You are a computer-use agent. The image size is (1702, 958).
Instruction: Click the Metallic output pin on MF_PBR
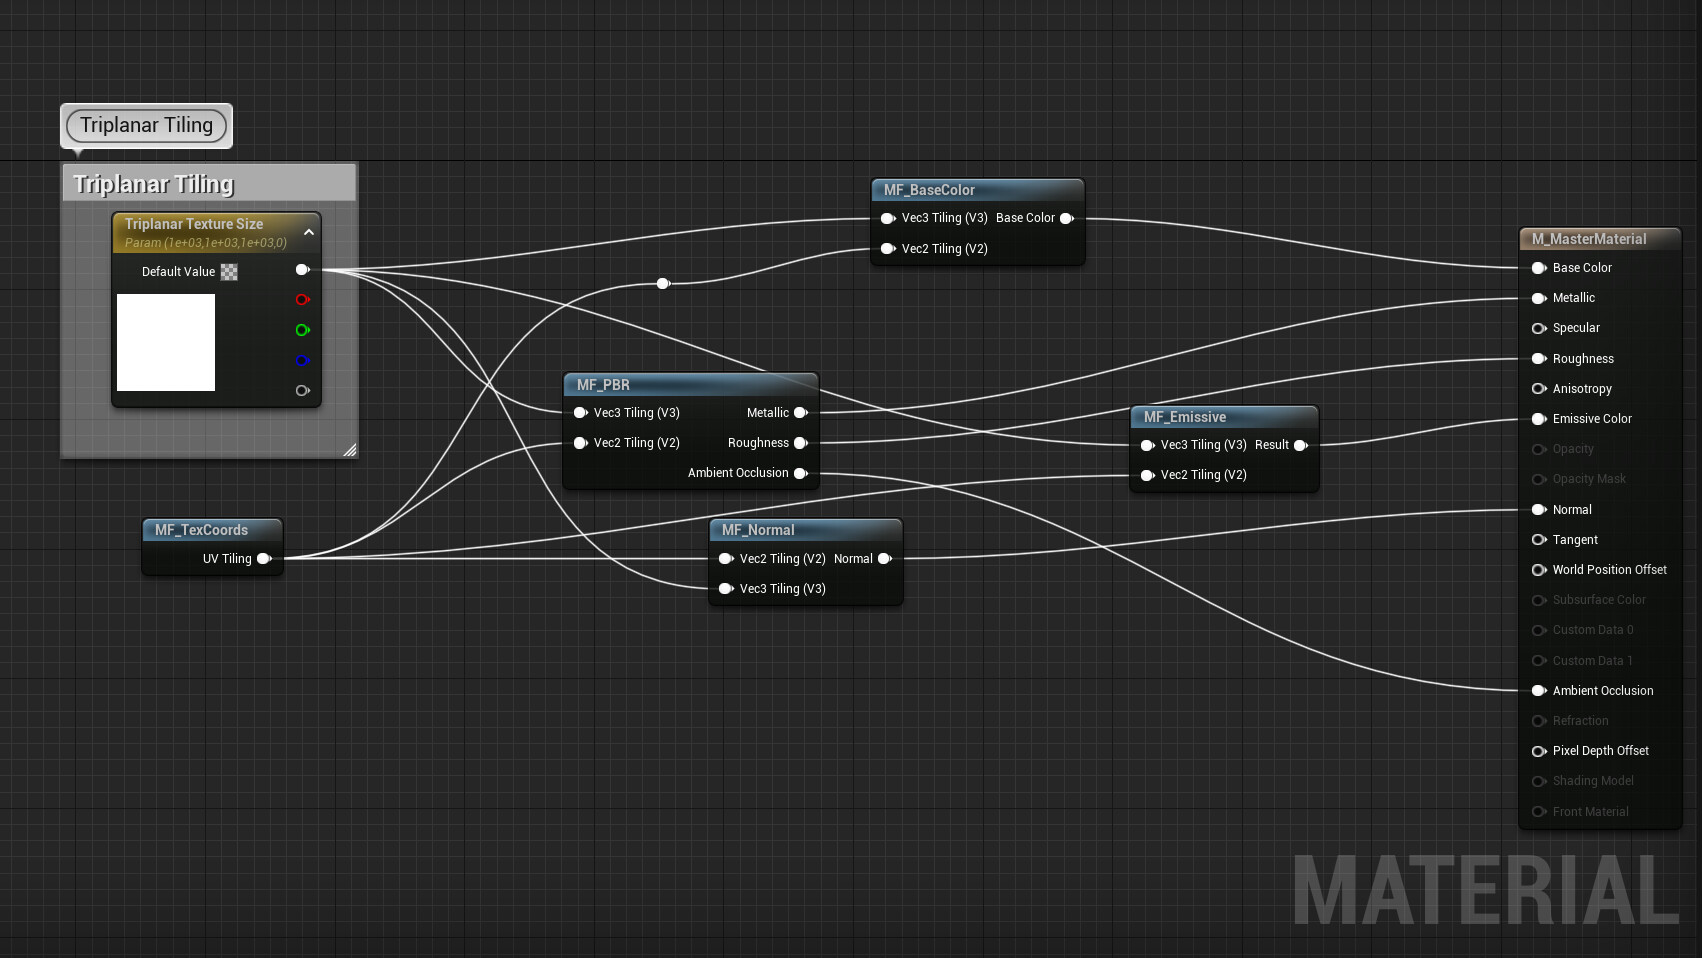click(801, 412)
